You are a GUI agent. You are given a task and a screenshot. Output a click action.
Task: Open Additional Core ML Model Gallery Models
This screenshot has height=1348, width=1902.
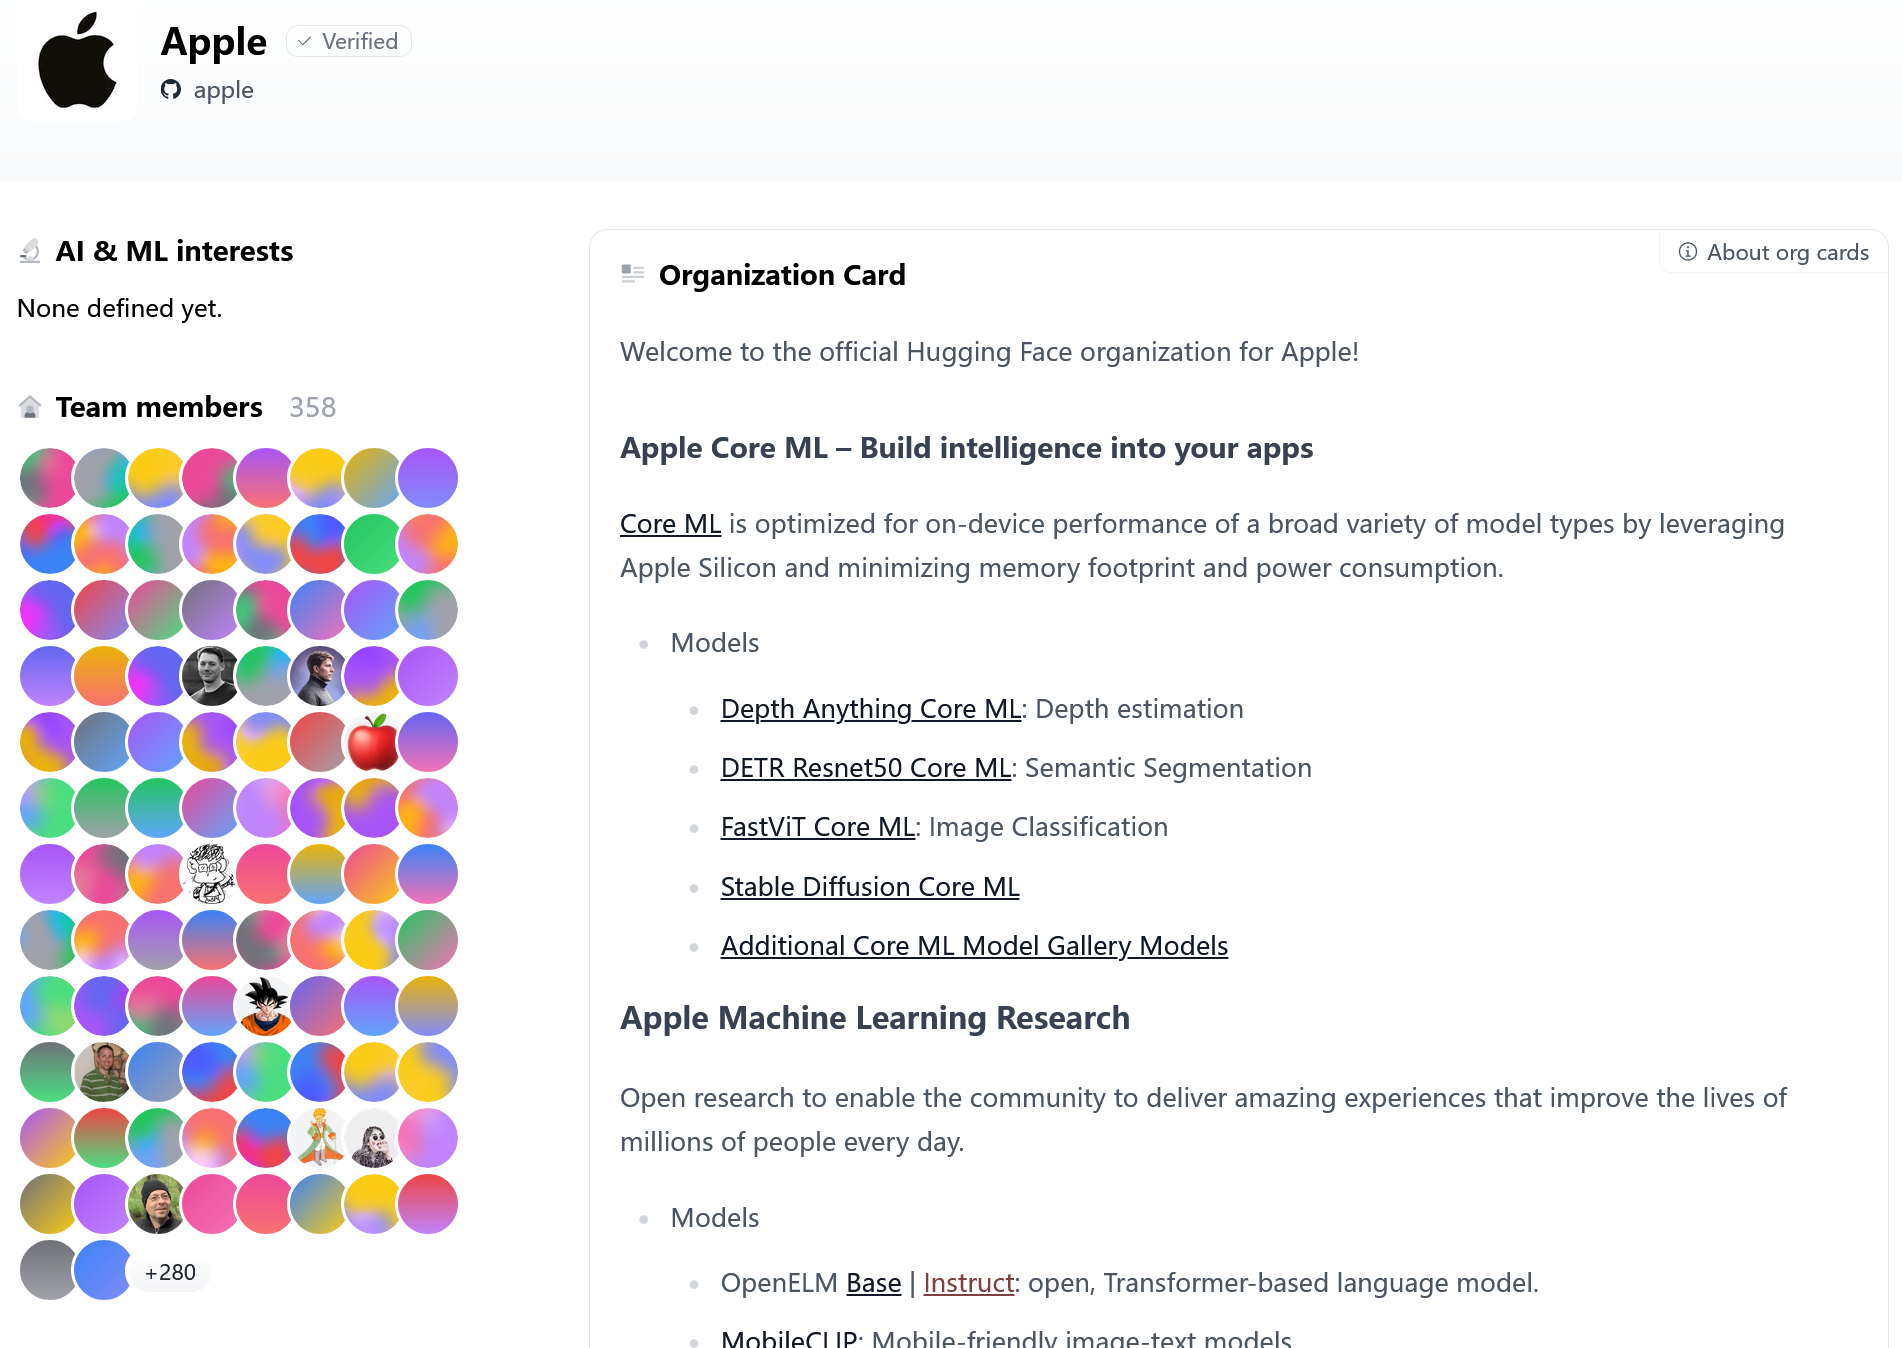pyautogui.click(x=974, y=946)
